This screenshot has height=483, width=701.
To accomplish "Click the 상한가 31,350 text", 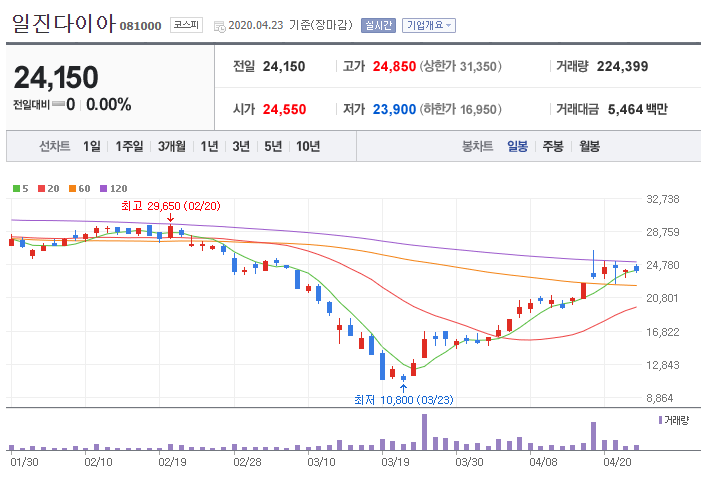I will [460, 67].
